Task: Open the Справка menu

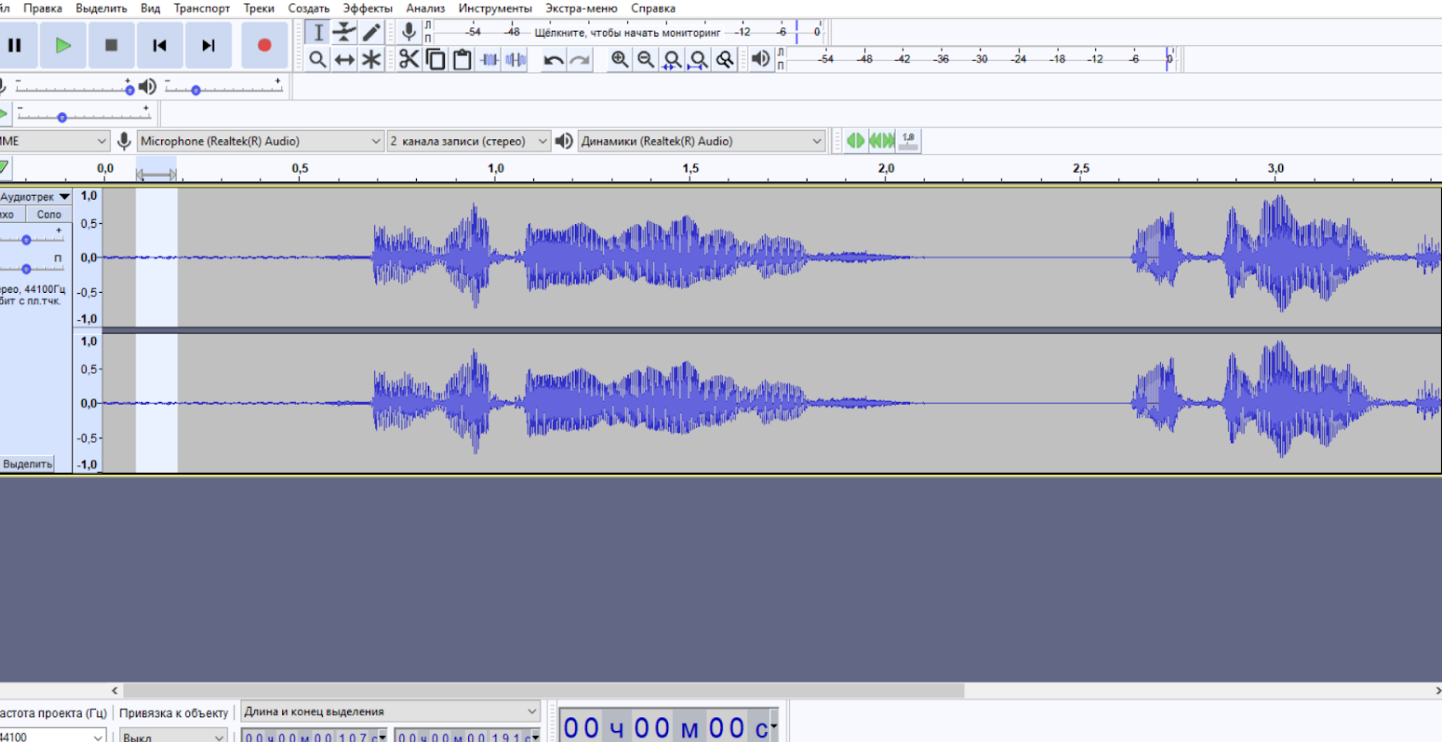Action: click(x=653, y=8)
